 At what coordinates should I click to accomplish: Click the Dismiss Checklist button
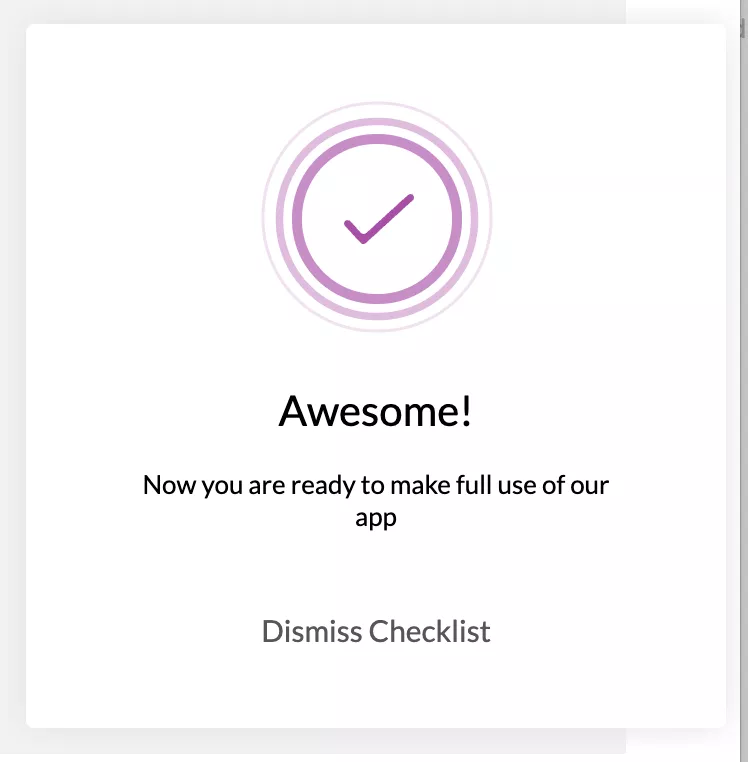click(376, 631)
